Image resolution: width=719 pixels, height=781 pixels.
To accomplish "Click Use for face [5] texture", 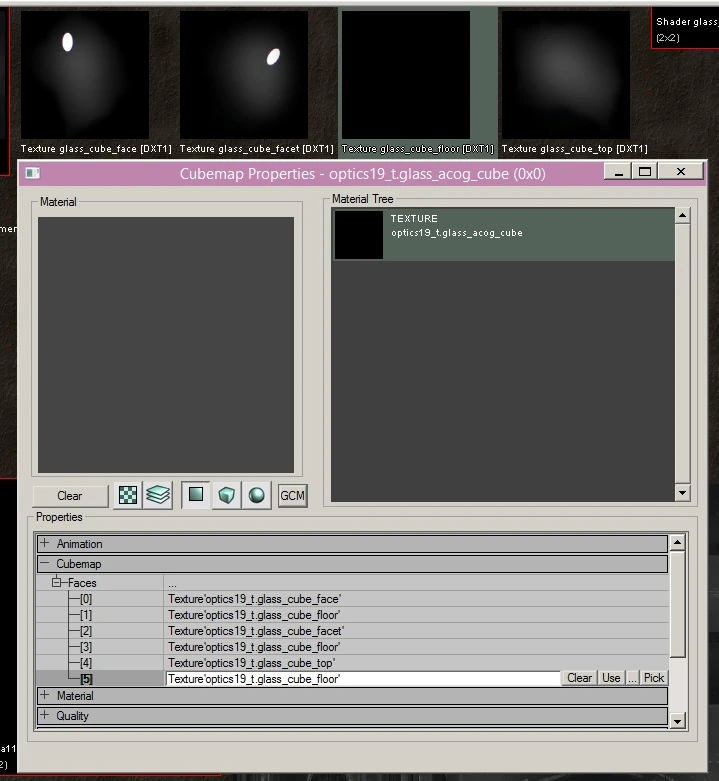I will 611,678.
